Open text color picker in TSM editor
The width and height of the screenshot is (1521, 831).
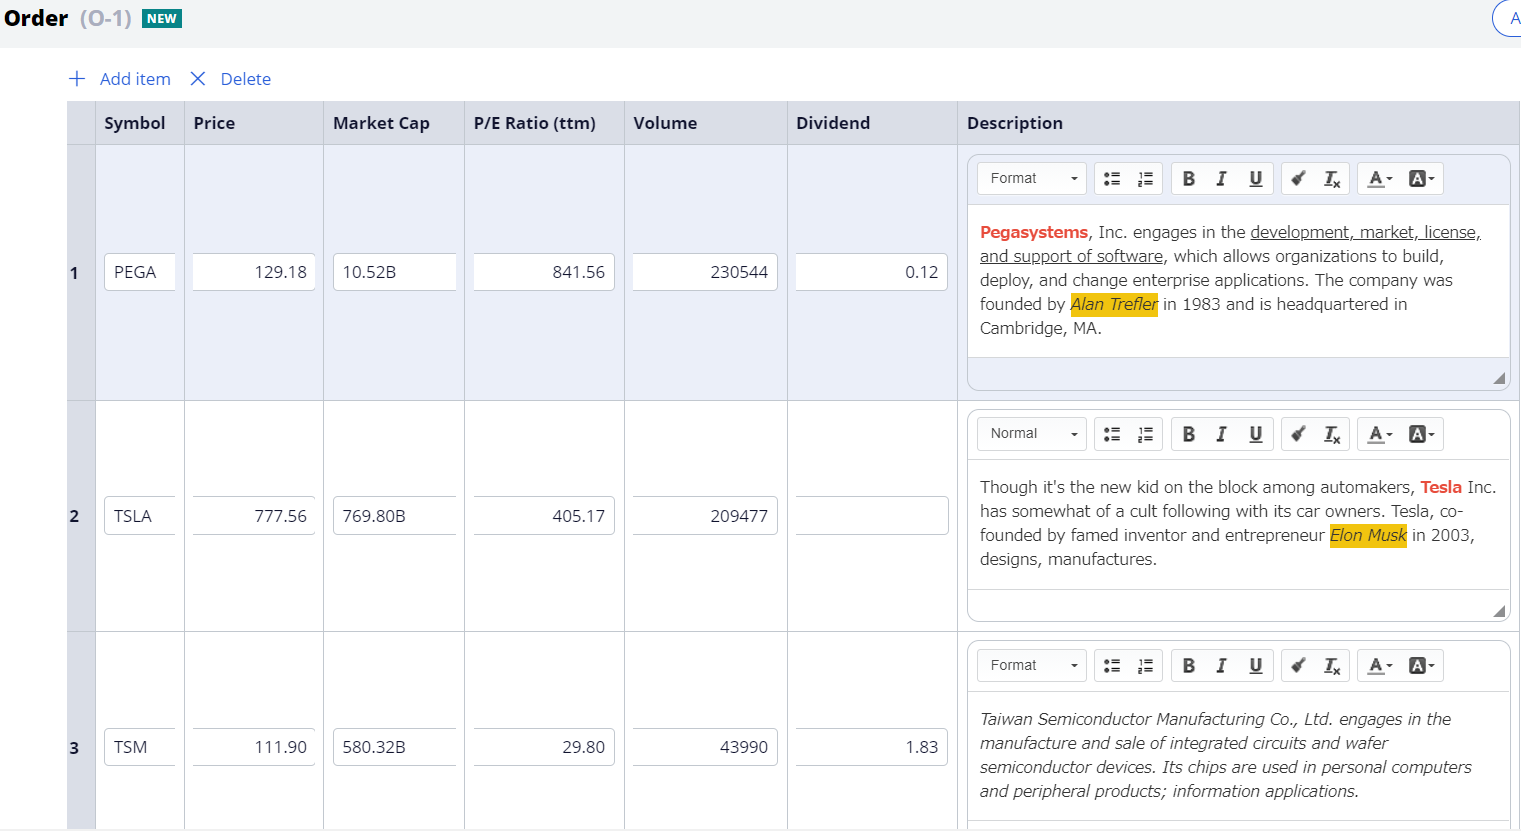pyautogui.click(x=1380, y=666)
